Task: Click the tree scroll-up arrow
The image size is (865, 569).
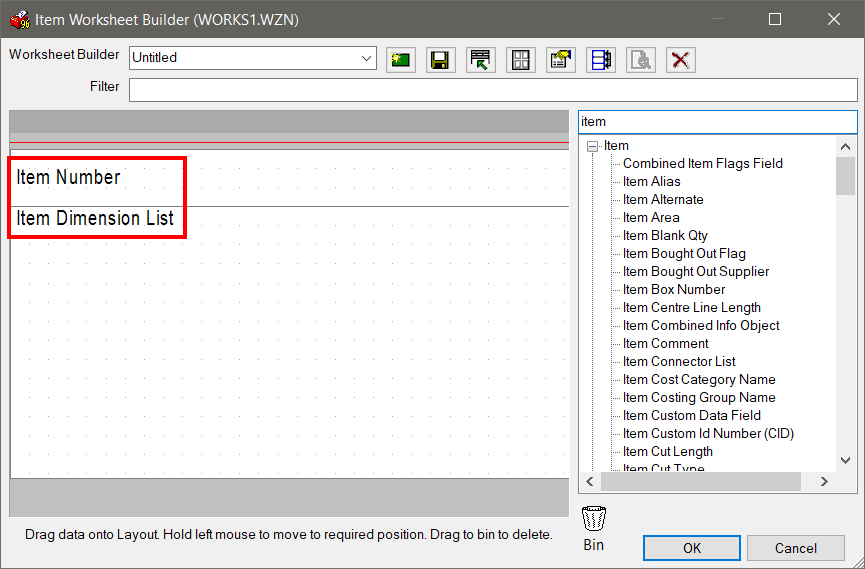Action: pyautogui.click(x=845, y=147)
